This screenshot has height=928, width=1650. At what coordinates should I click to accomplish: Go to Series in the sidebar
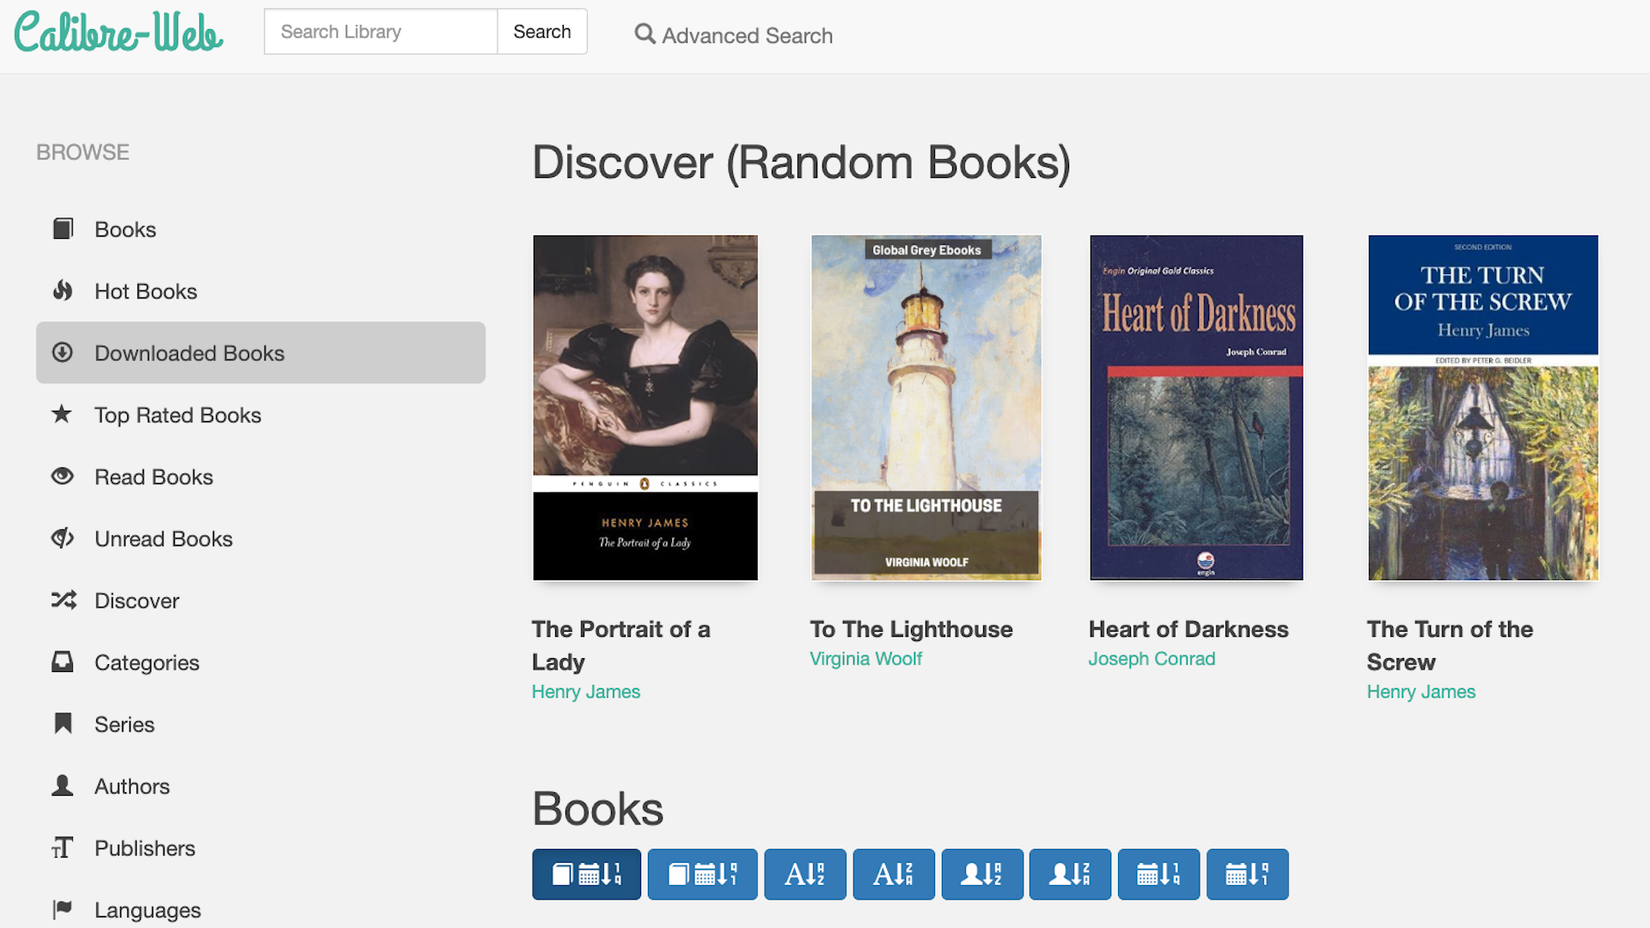[124, 724]
